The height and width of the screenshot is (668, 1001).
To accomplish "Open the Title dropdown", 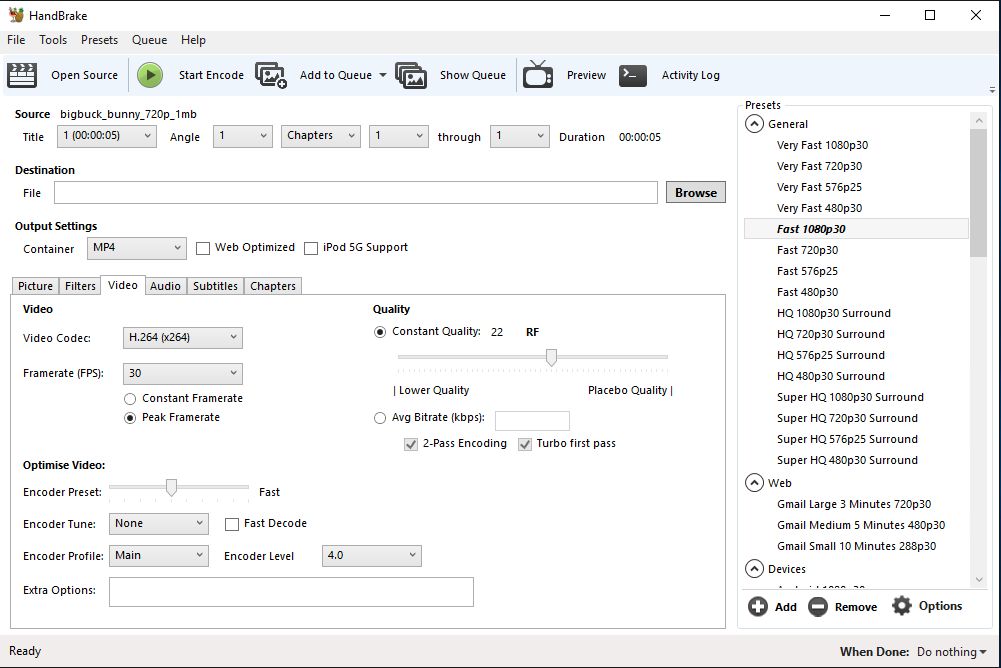I will click(107, 136).
